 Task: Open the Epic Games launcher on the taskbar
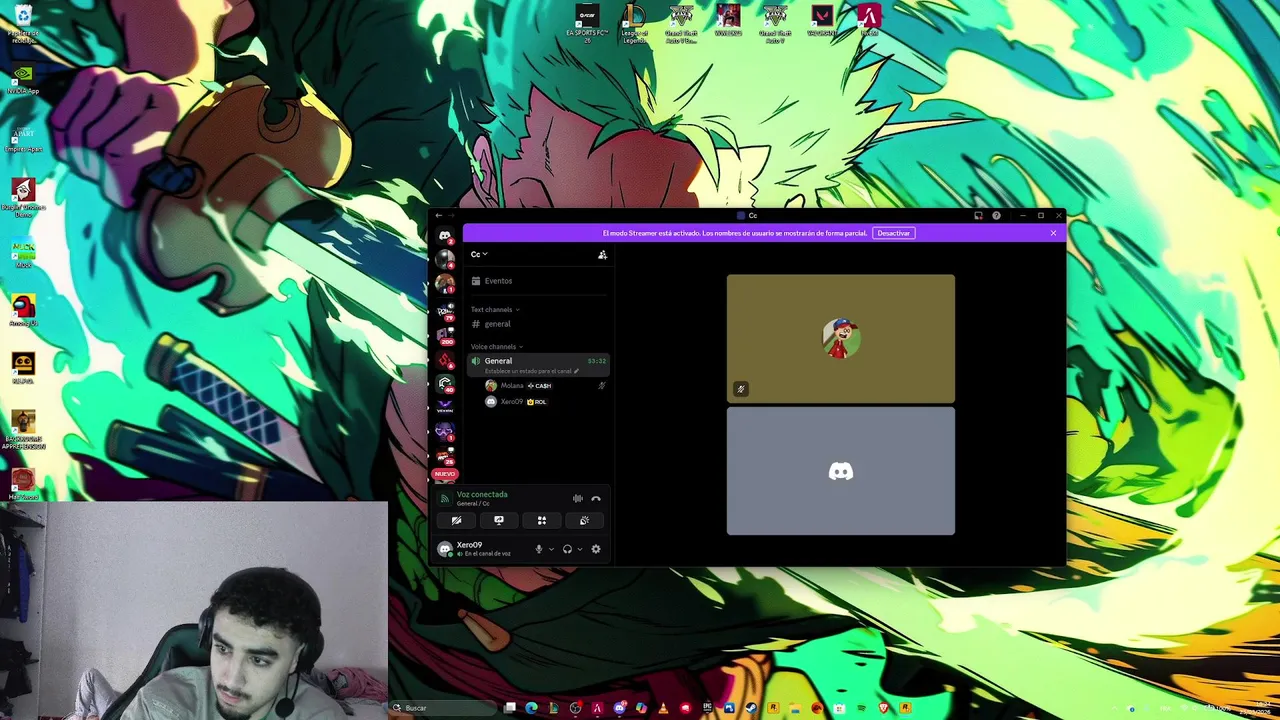click(x=707, y=708)
